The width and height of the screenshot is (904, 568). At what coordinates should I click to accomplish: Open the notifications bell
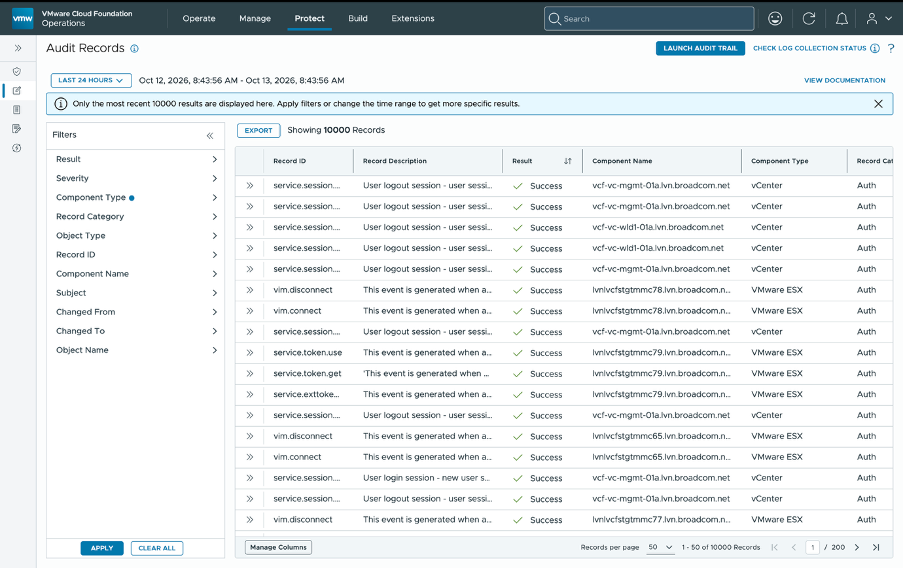coord(842,18)
